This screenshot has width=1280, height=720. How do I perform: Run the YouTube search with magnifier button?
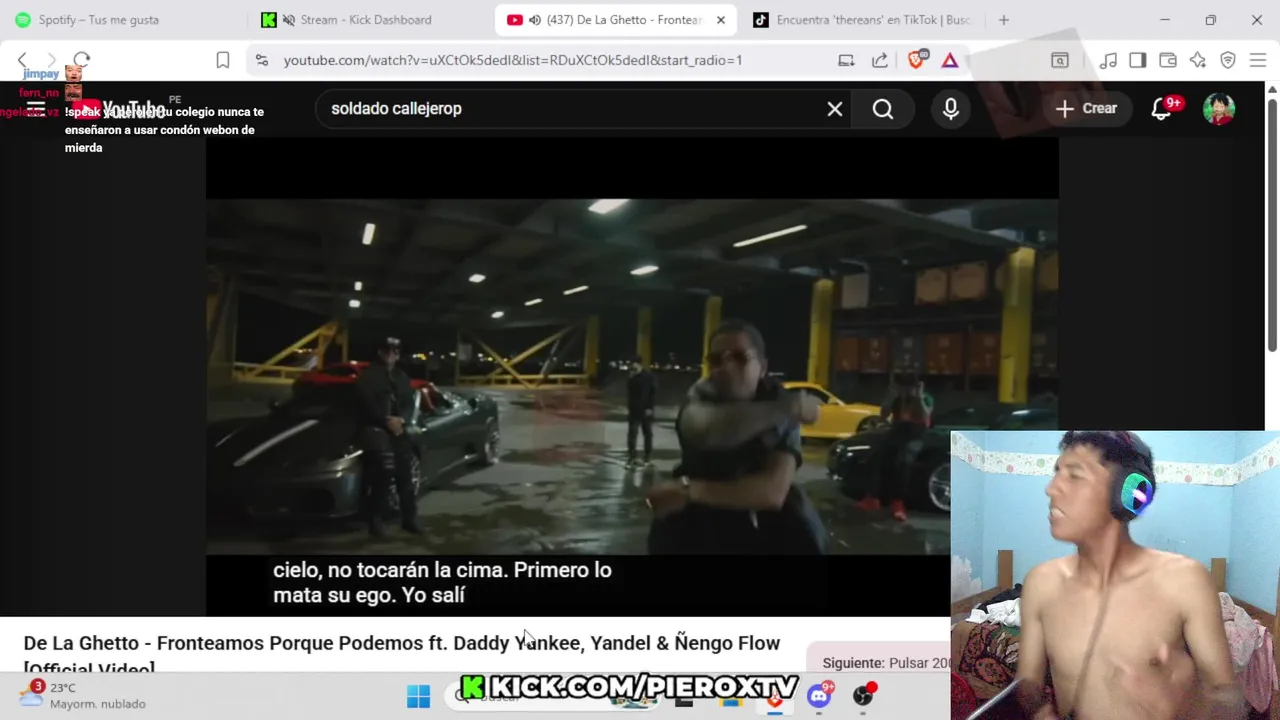(883, 108)
